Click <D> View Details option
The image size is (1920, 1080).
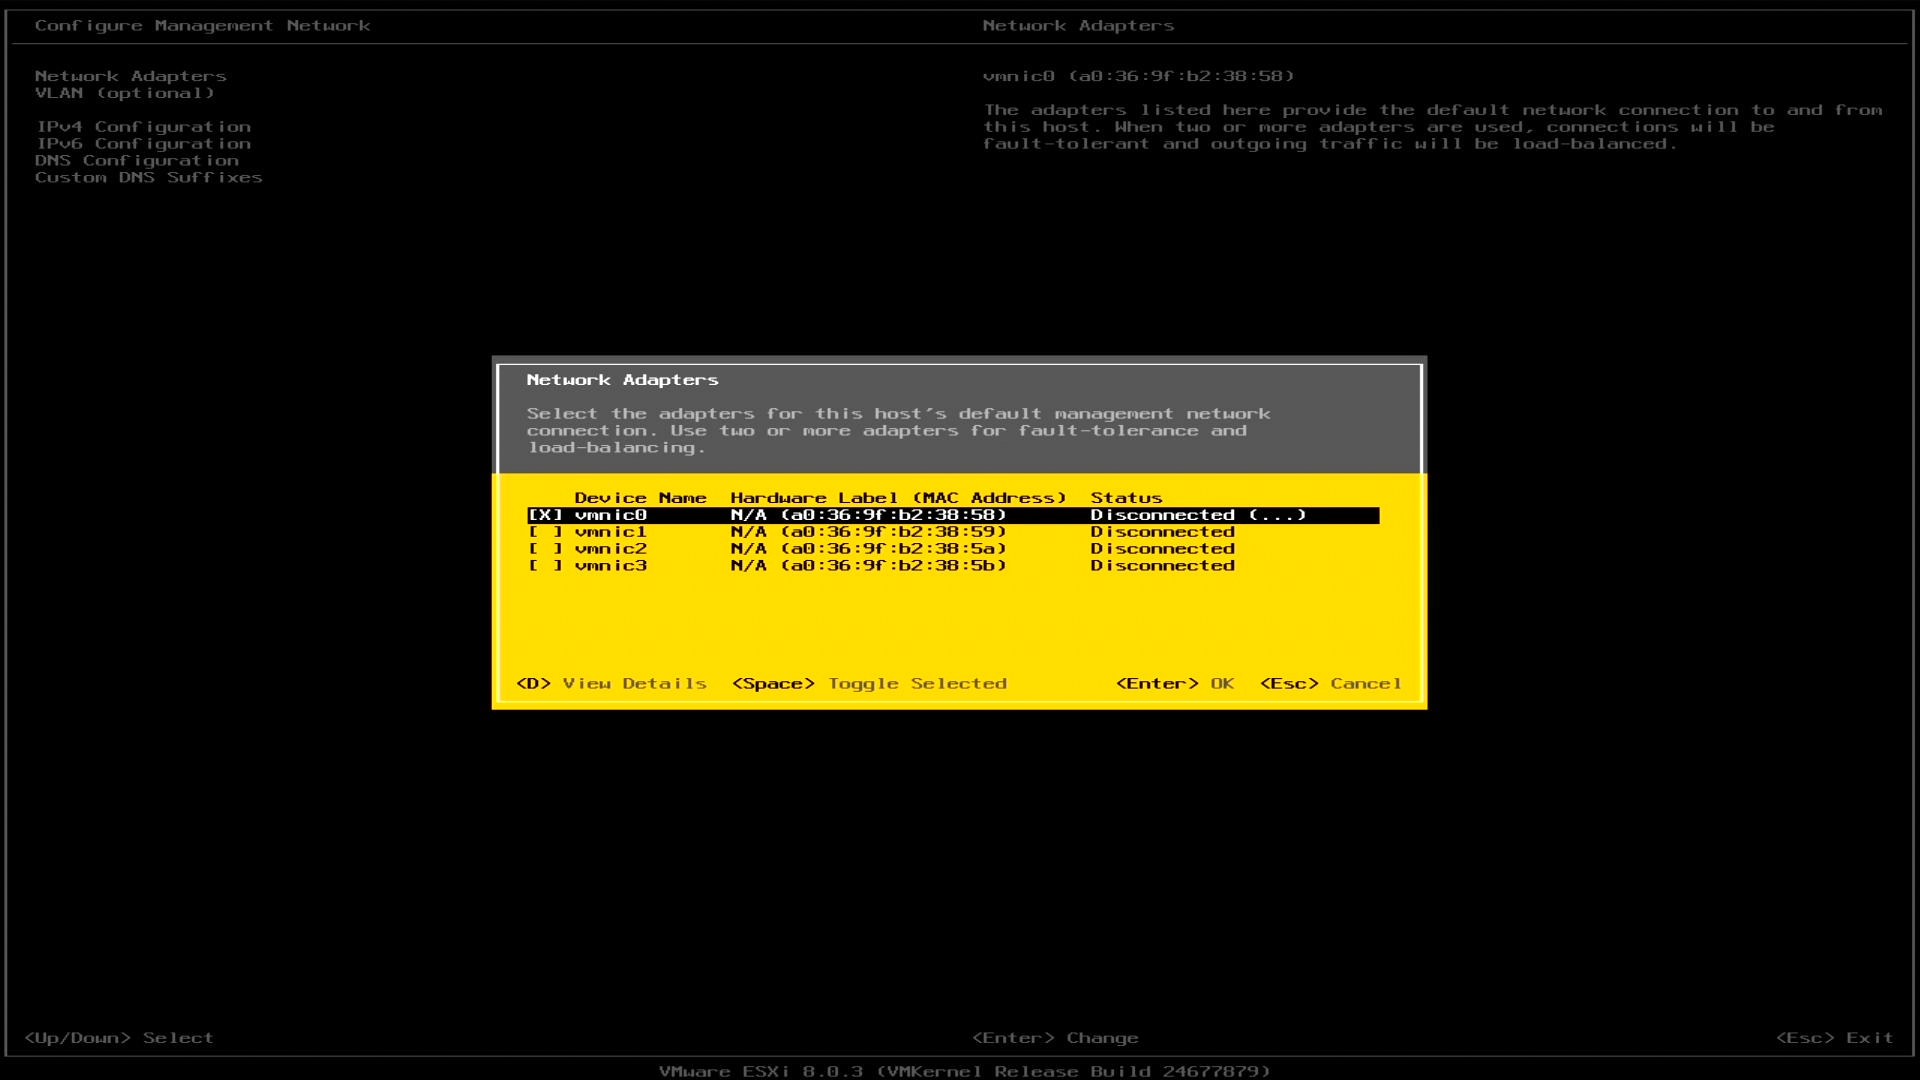611,684
